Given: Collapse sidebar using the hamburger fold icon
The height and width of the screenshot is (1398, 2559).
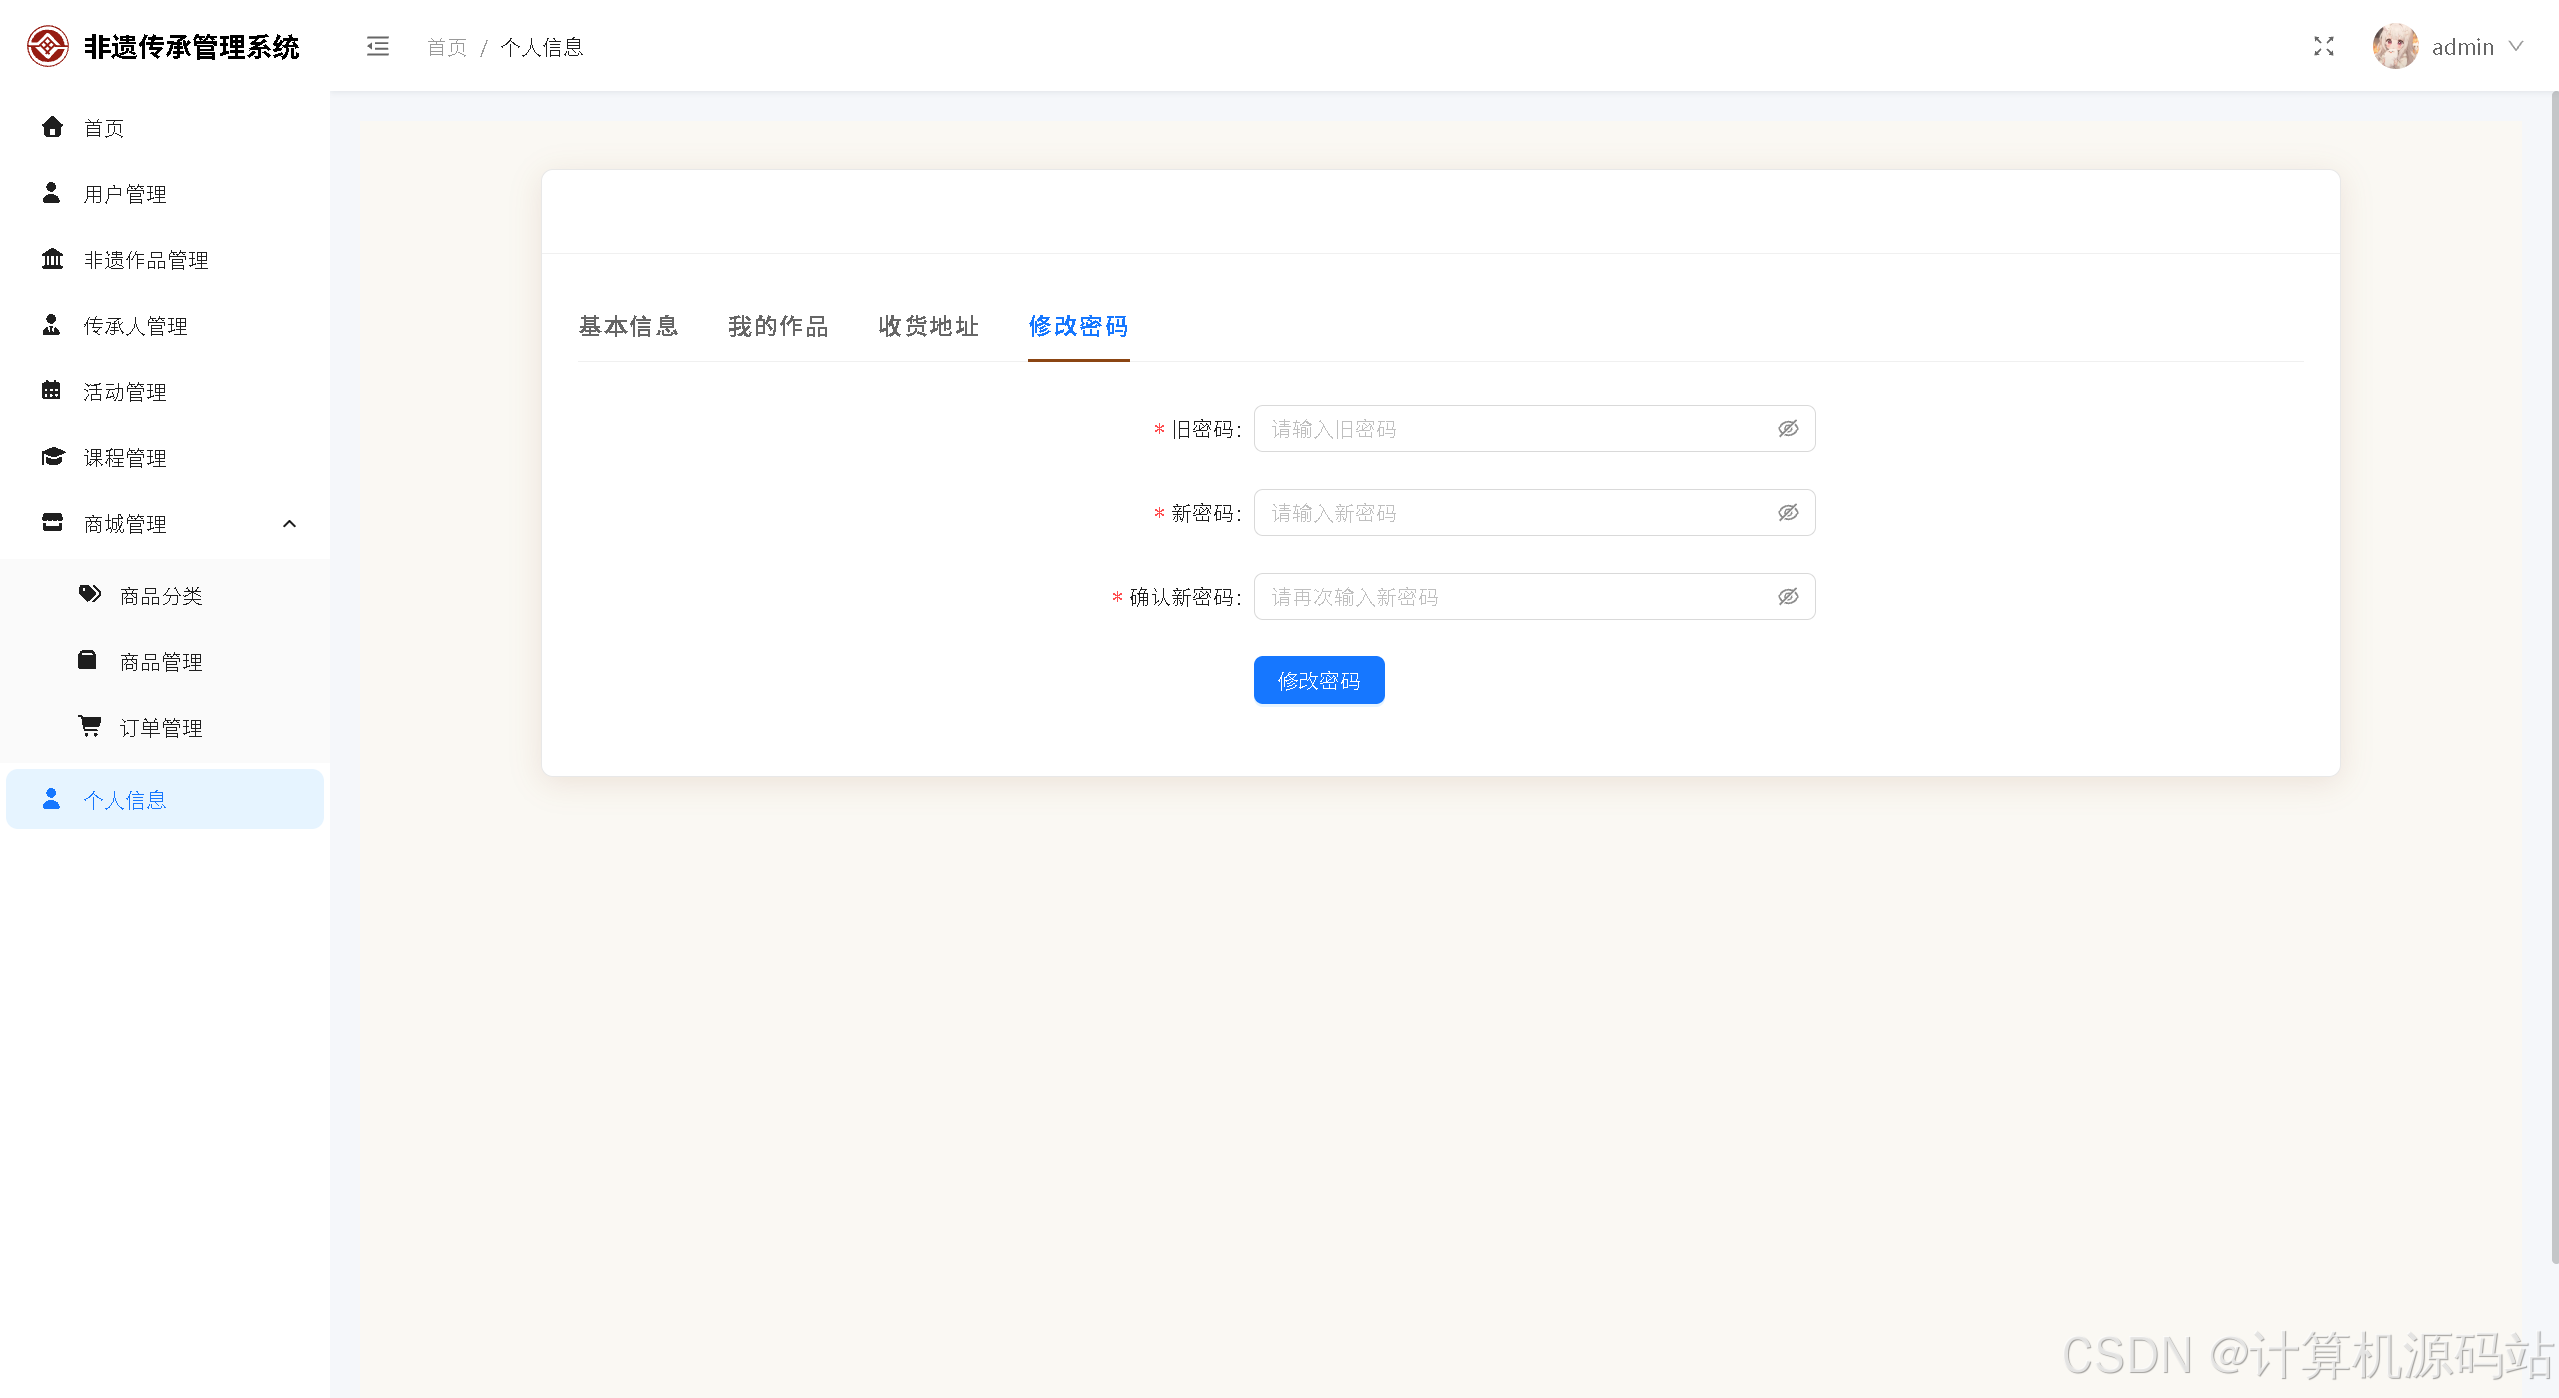Looking at the screenshot, I should tap(377, 47).
